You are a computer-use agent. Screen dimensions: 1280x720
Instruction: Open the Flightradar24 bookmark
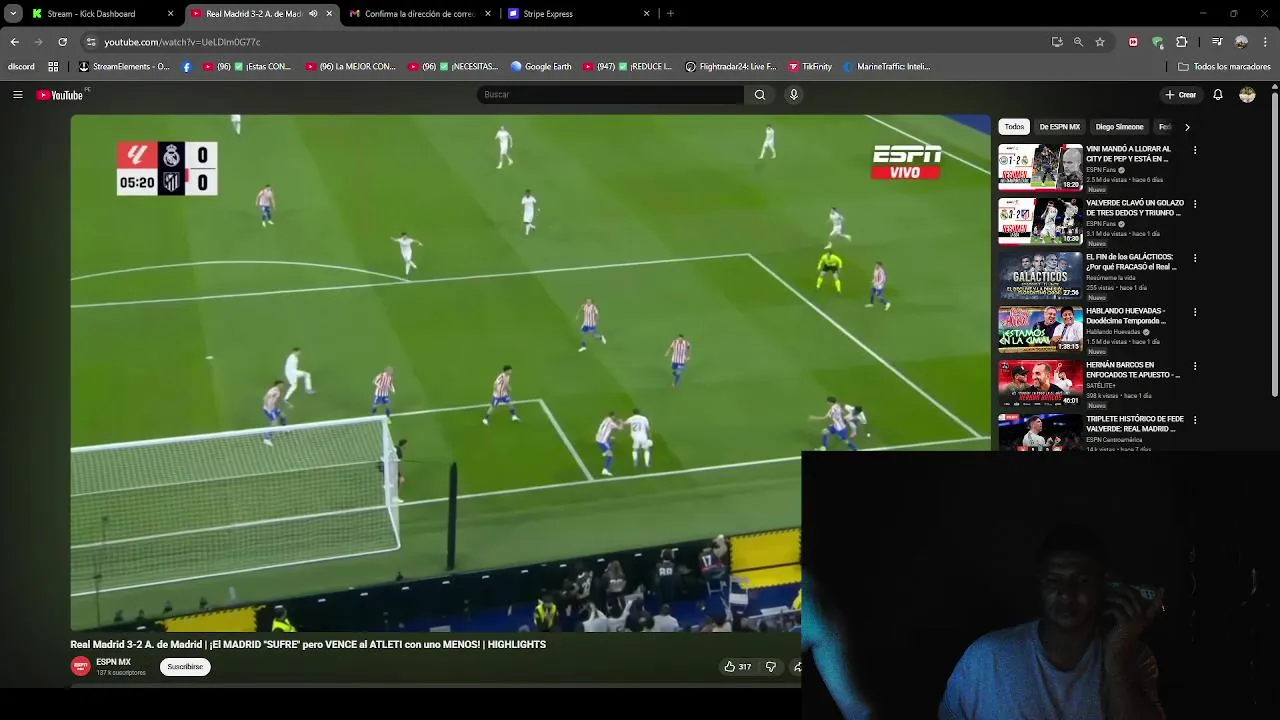click(730, 67)
